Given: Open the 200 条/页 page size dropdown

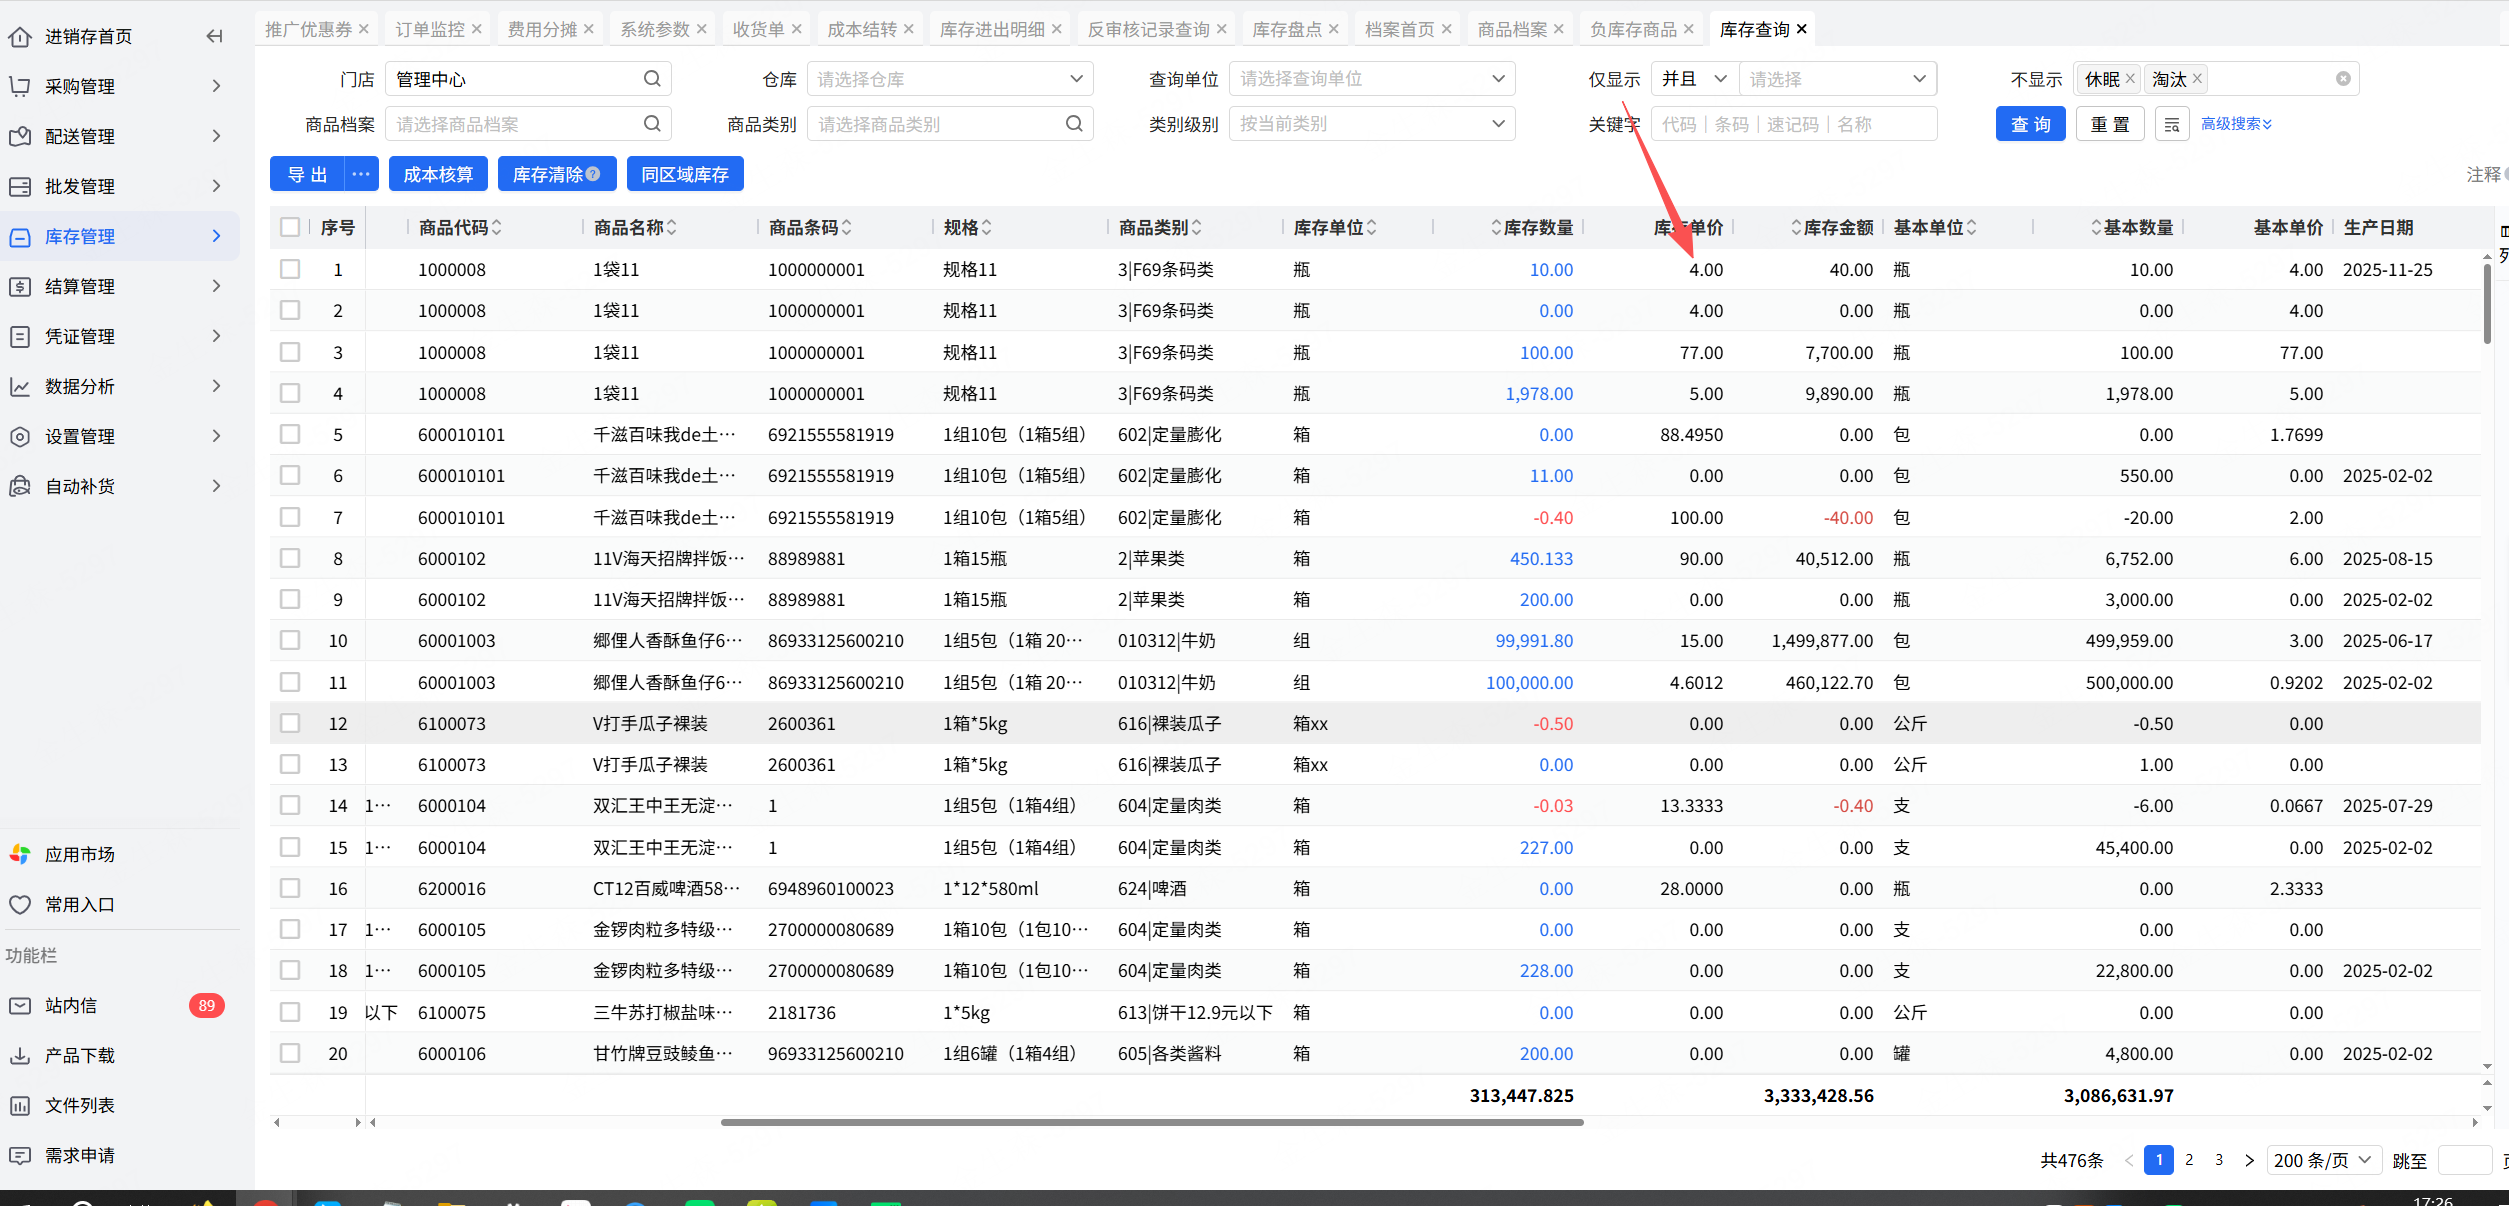Looking at the screenshot, I should tap(2322, 1160).
